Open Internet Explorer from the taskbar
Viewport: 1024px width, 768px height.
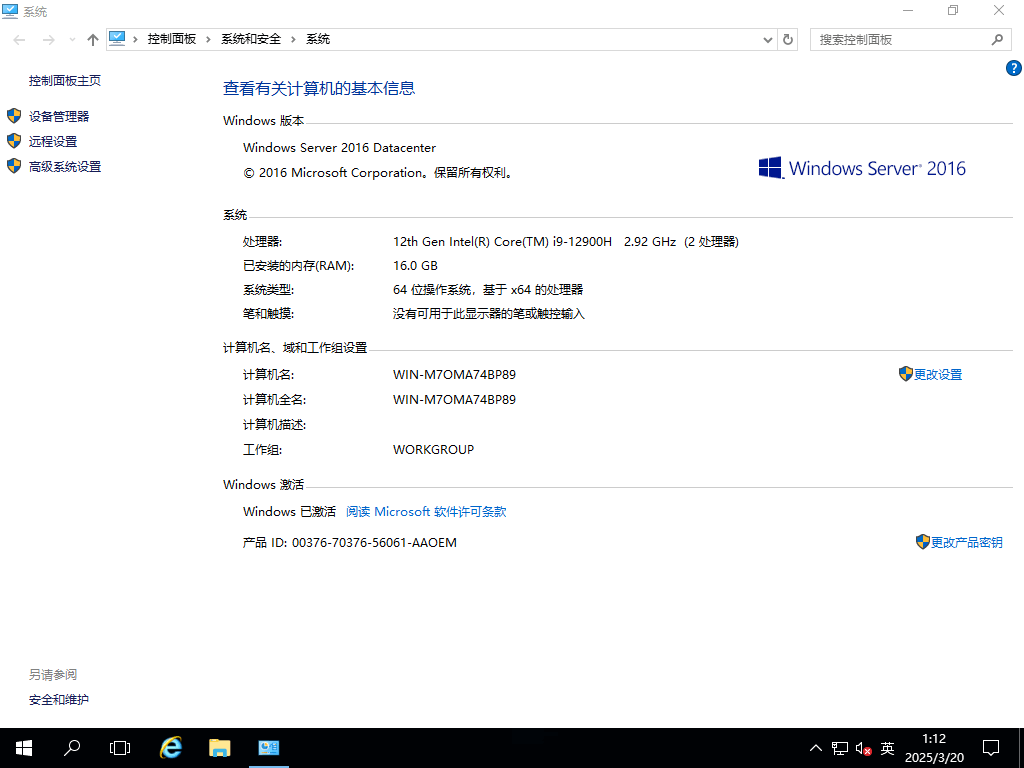(x=172, y=747)
